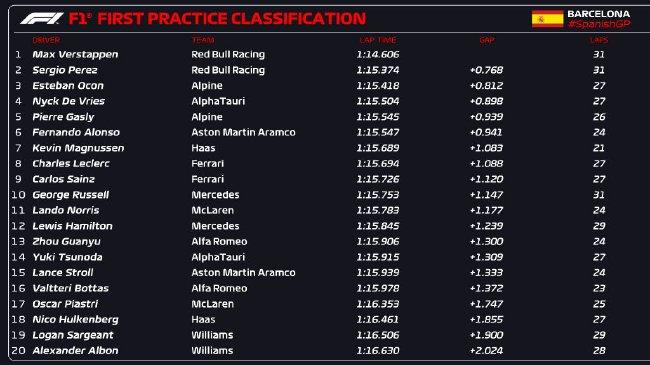Click Oscar Piastri's gap +1.747
The image size is (650, 365).
[x=486, y=304]
